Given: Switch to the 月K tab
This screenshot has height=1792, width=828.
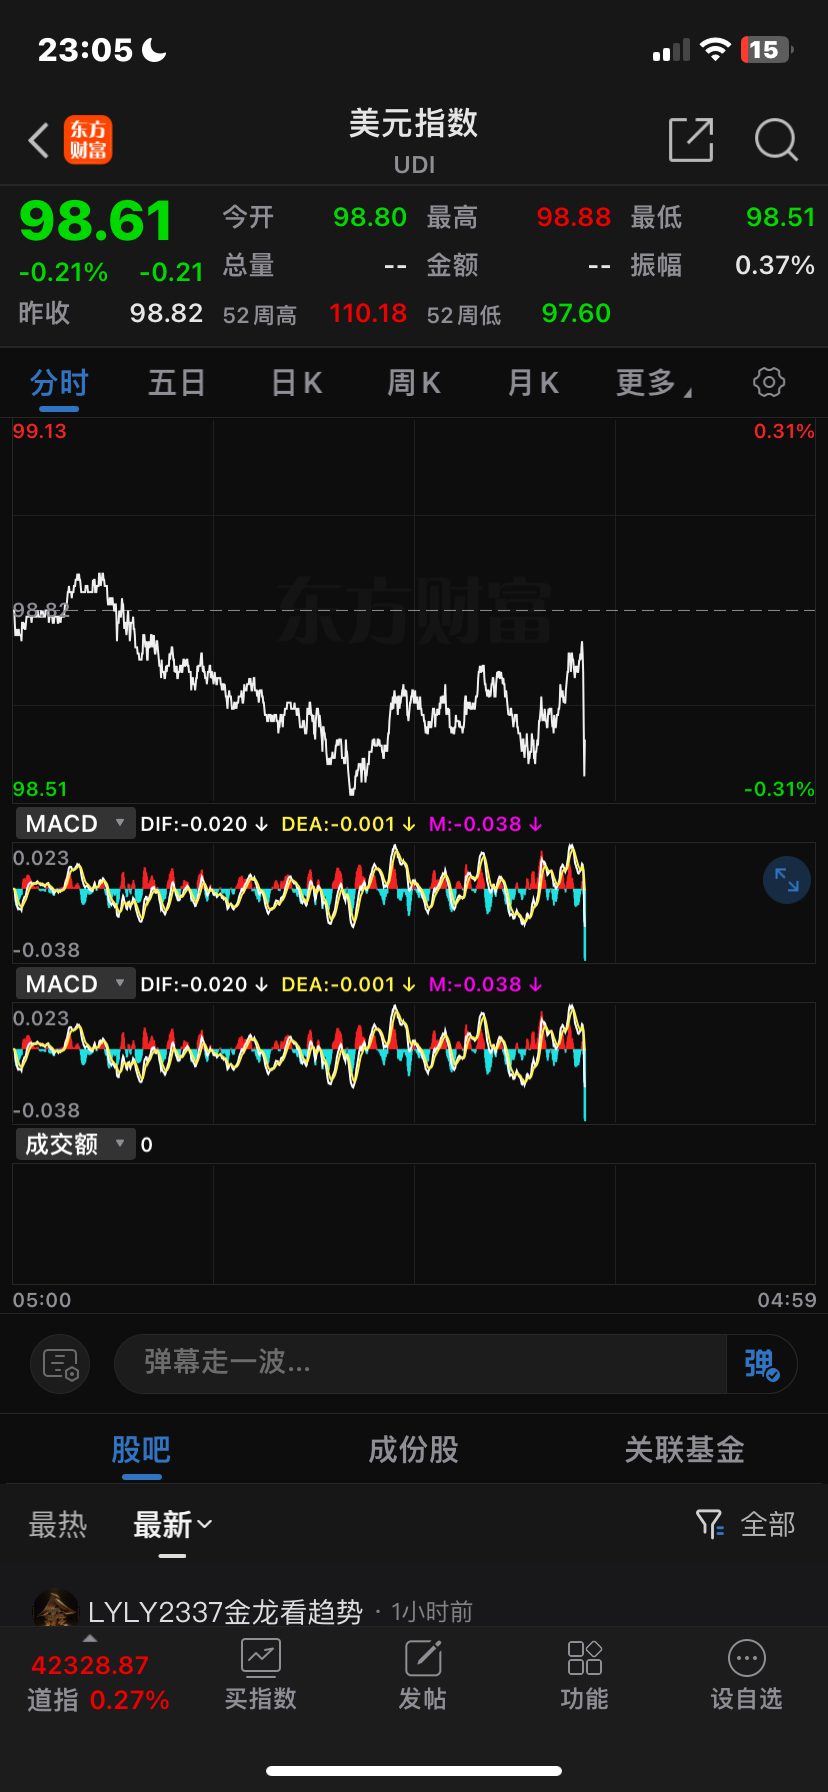Looking at the screenshot, I should click(533, 383).
